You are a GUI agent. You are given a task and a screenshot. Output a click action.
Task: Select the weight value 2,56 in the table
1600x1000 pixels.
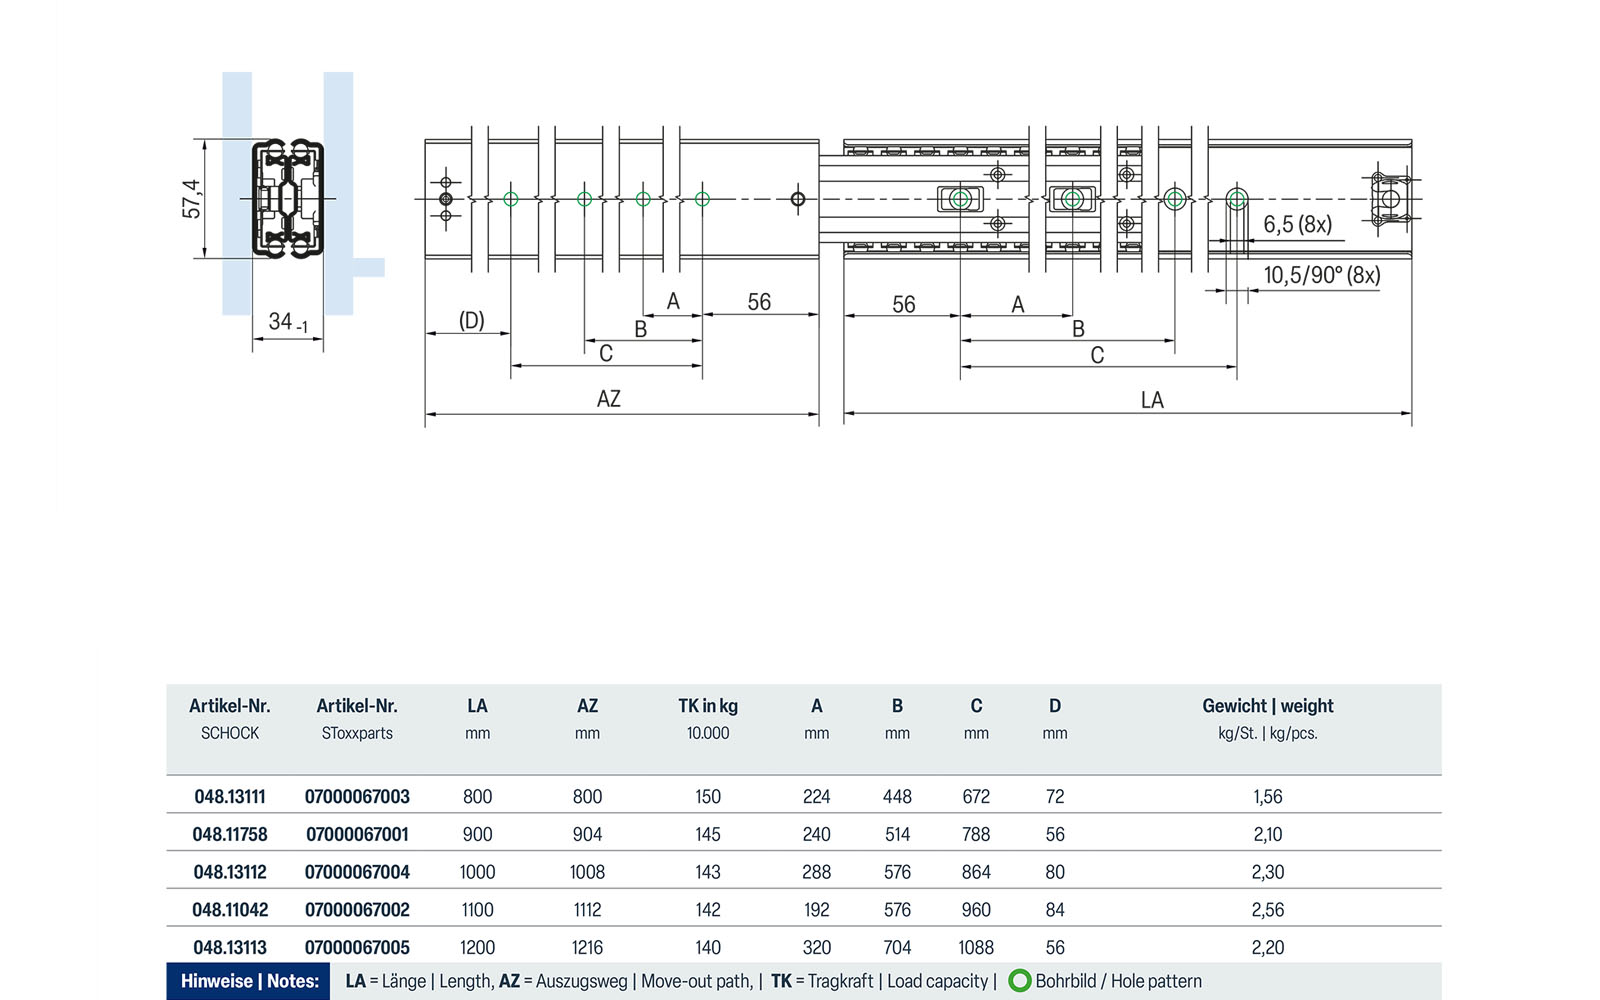click(1267, 910)
